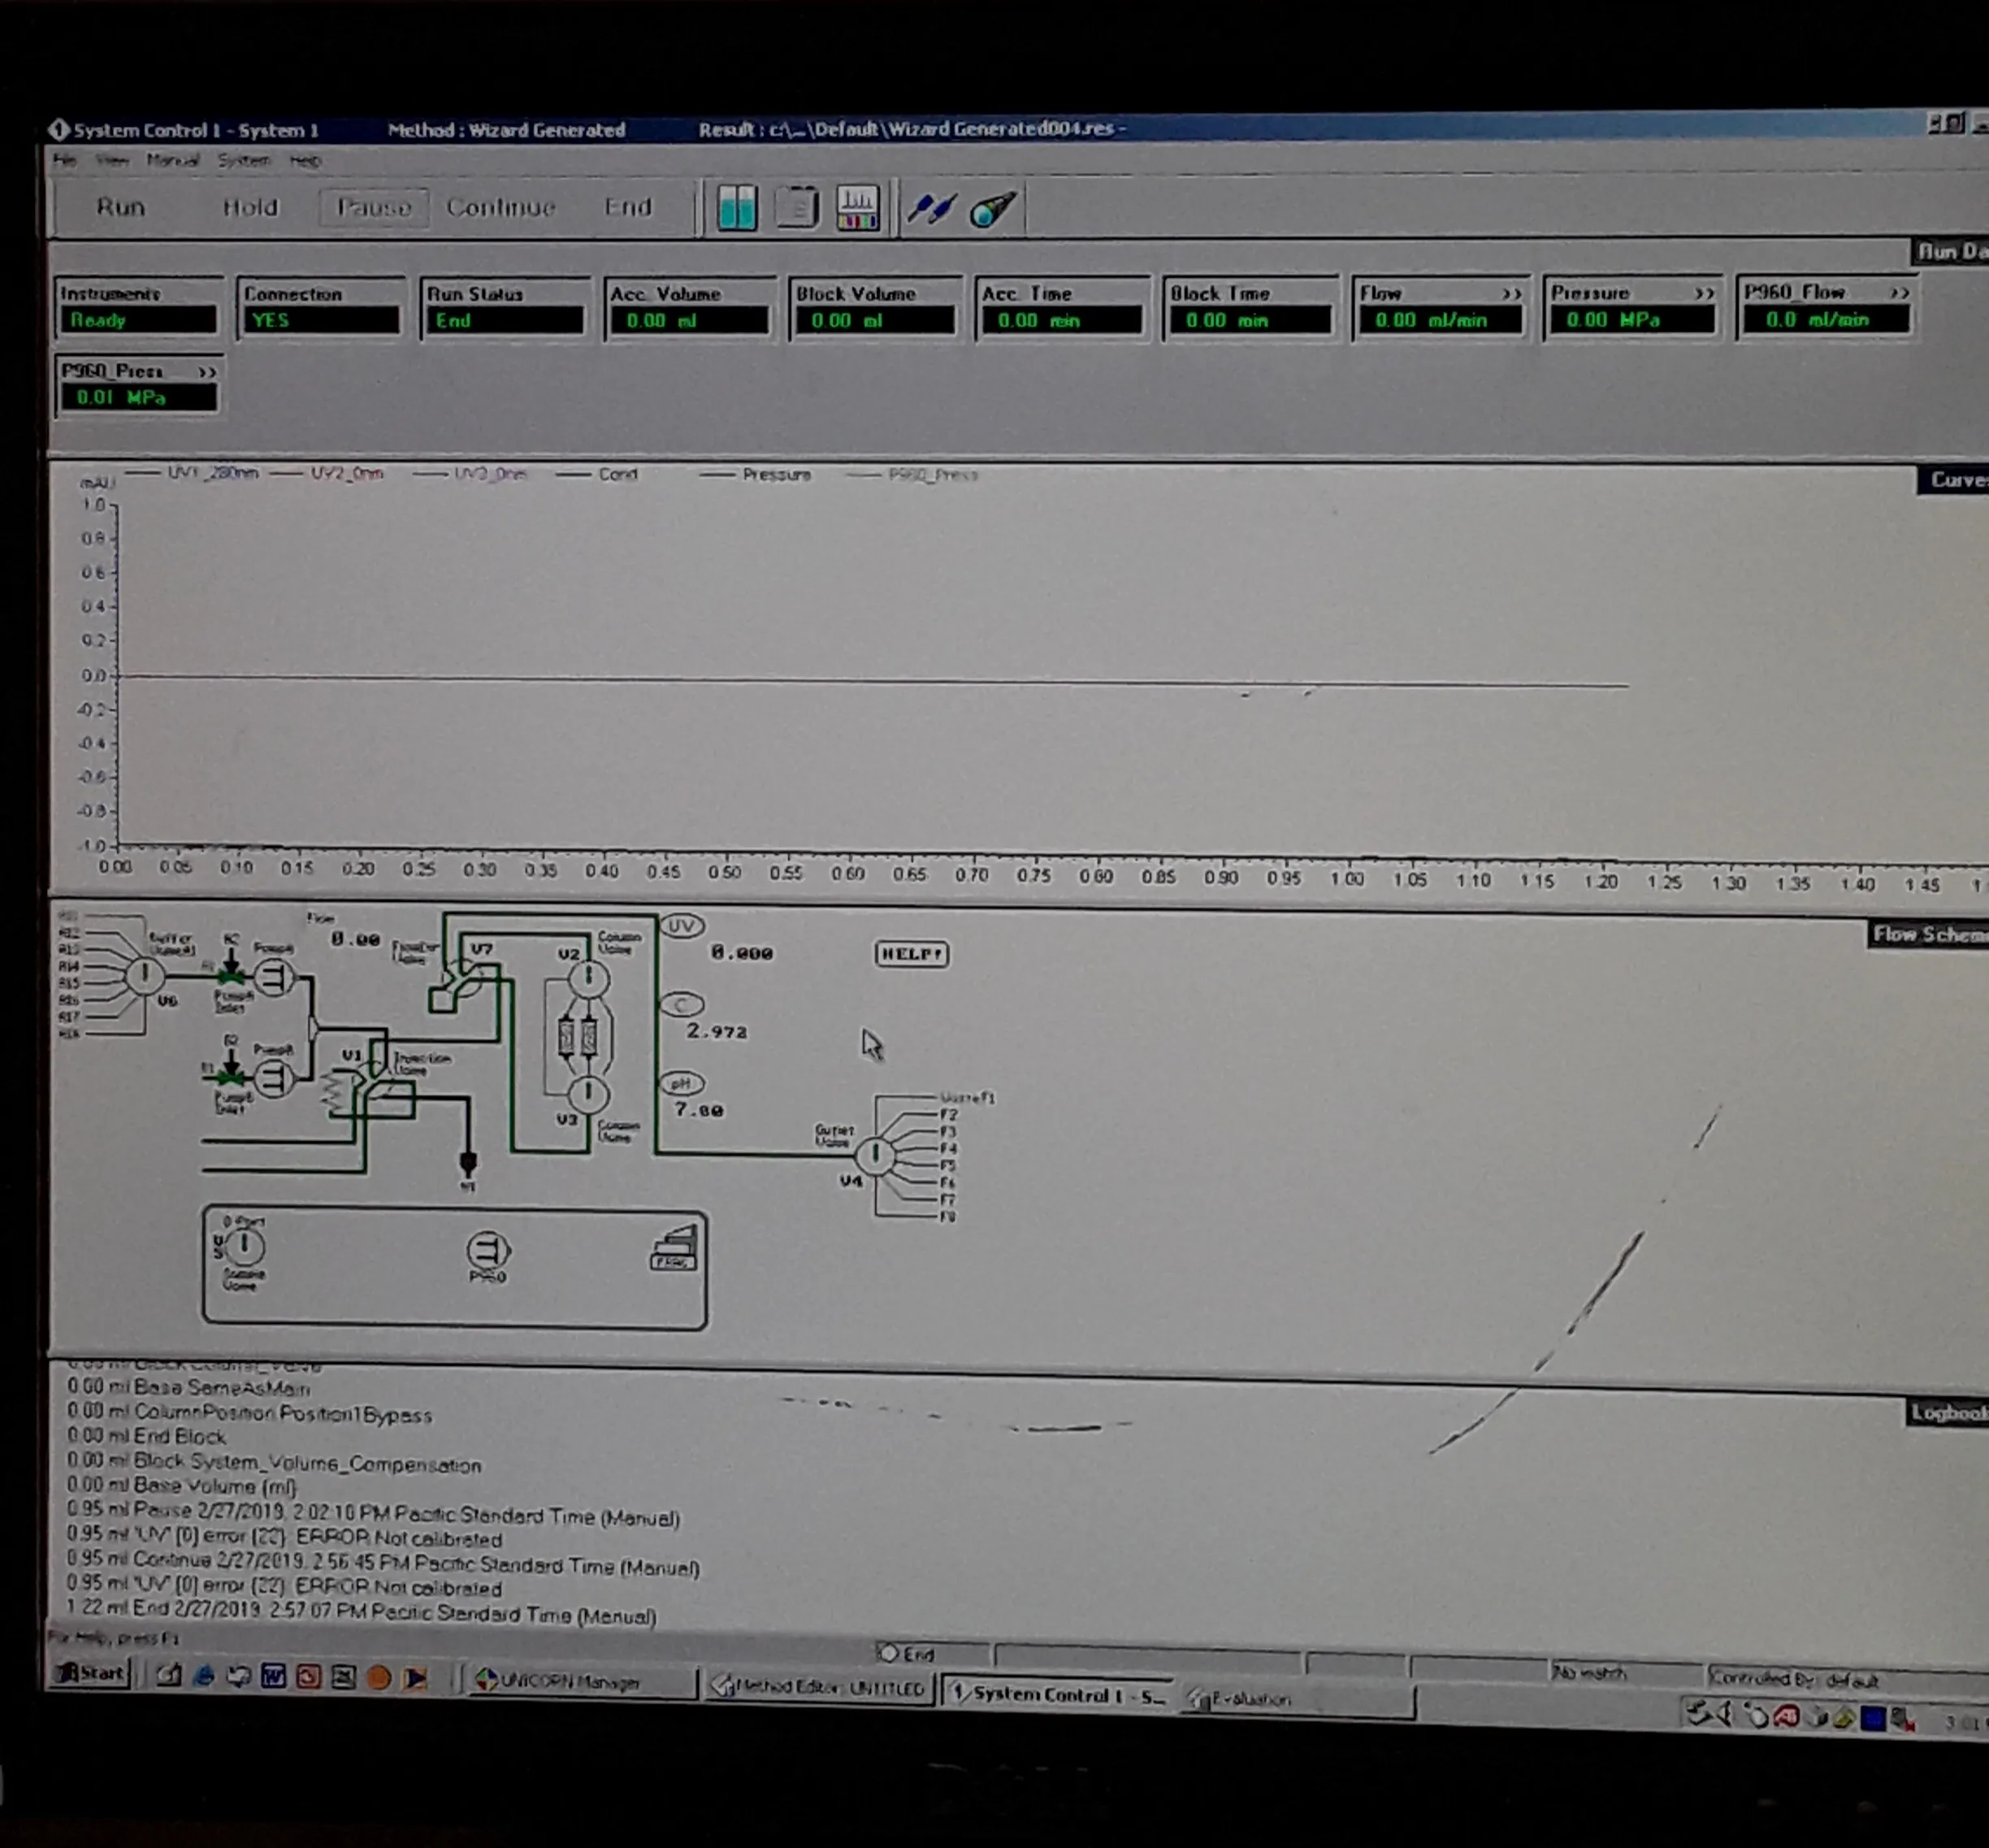Click the Frac fraction collector symbol
This screenshot has width=1989, height=1848.
click(x=674, y=1248)
